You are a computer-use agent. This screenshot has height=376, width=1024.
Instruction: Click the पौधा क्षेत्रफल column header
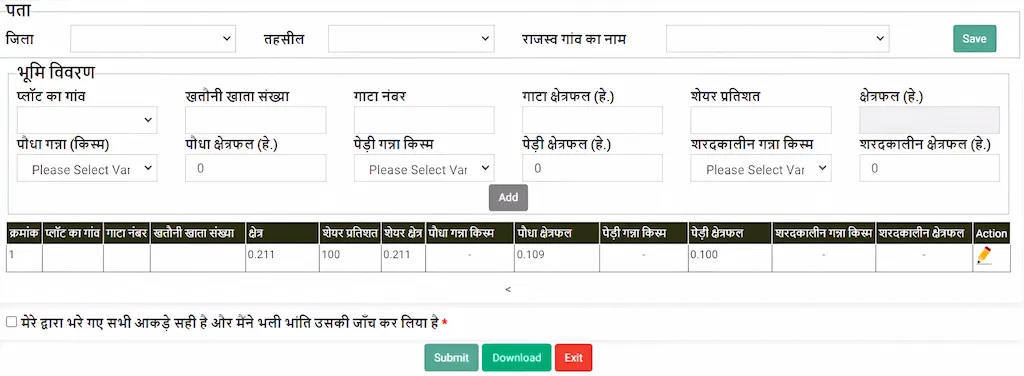click(556, 233)
